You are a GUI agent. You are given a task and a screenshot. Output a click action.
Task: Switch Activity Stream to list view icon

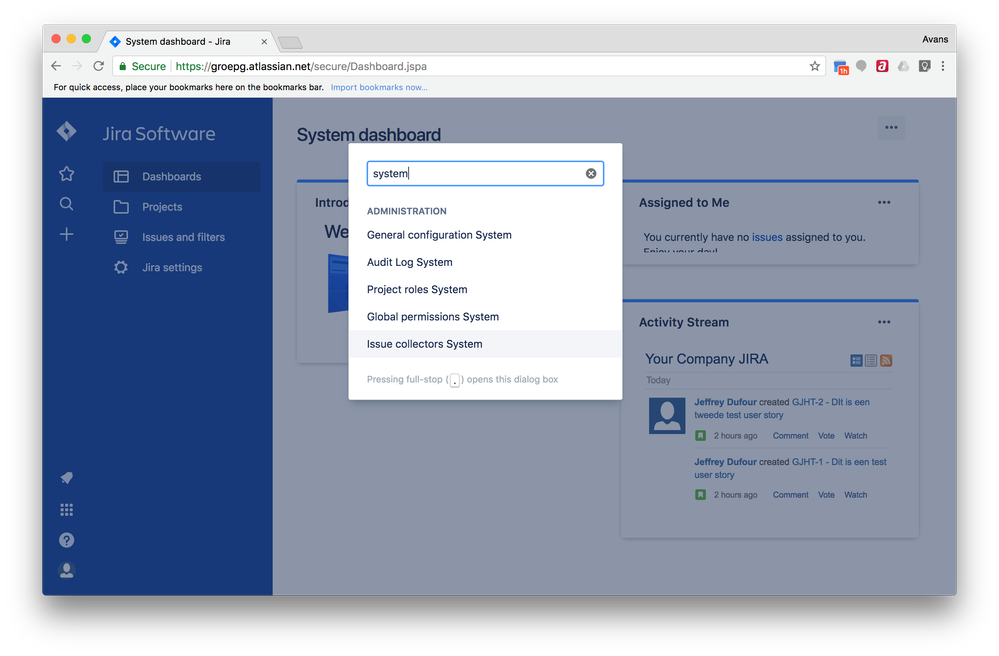[871, 360]
